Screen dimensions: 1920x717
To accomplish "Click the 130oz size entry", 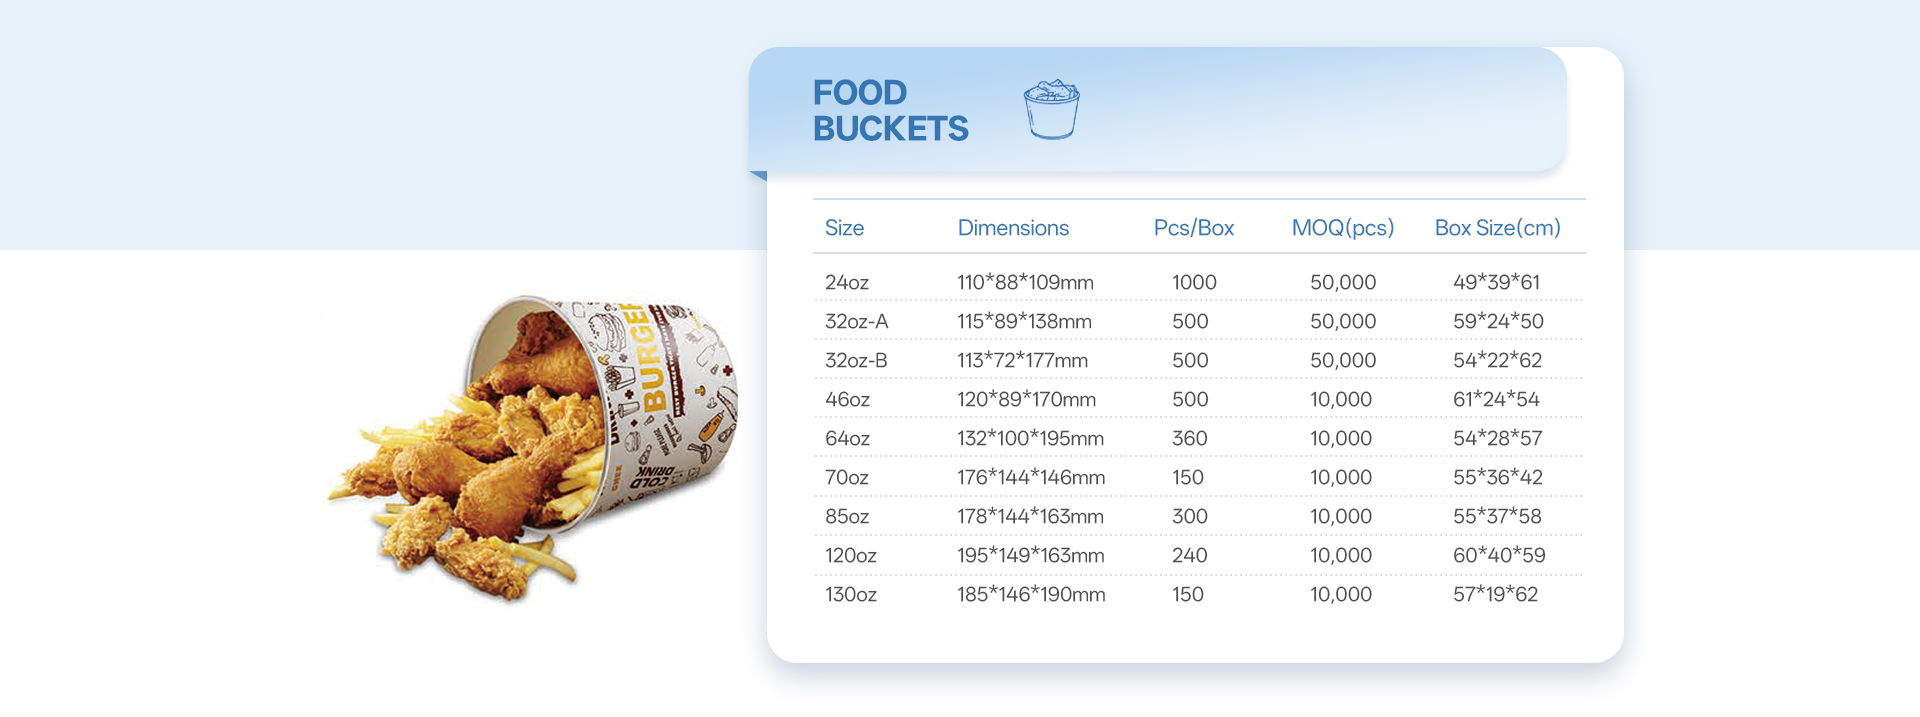I will (x=850, y=595).
